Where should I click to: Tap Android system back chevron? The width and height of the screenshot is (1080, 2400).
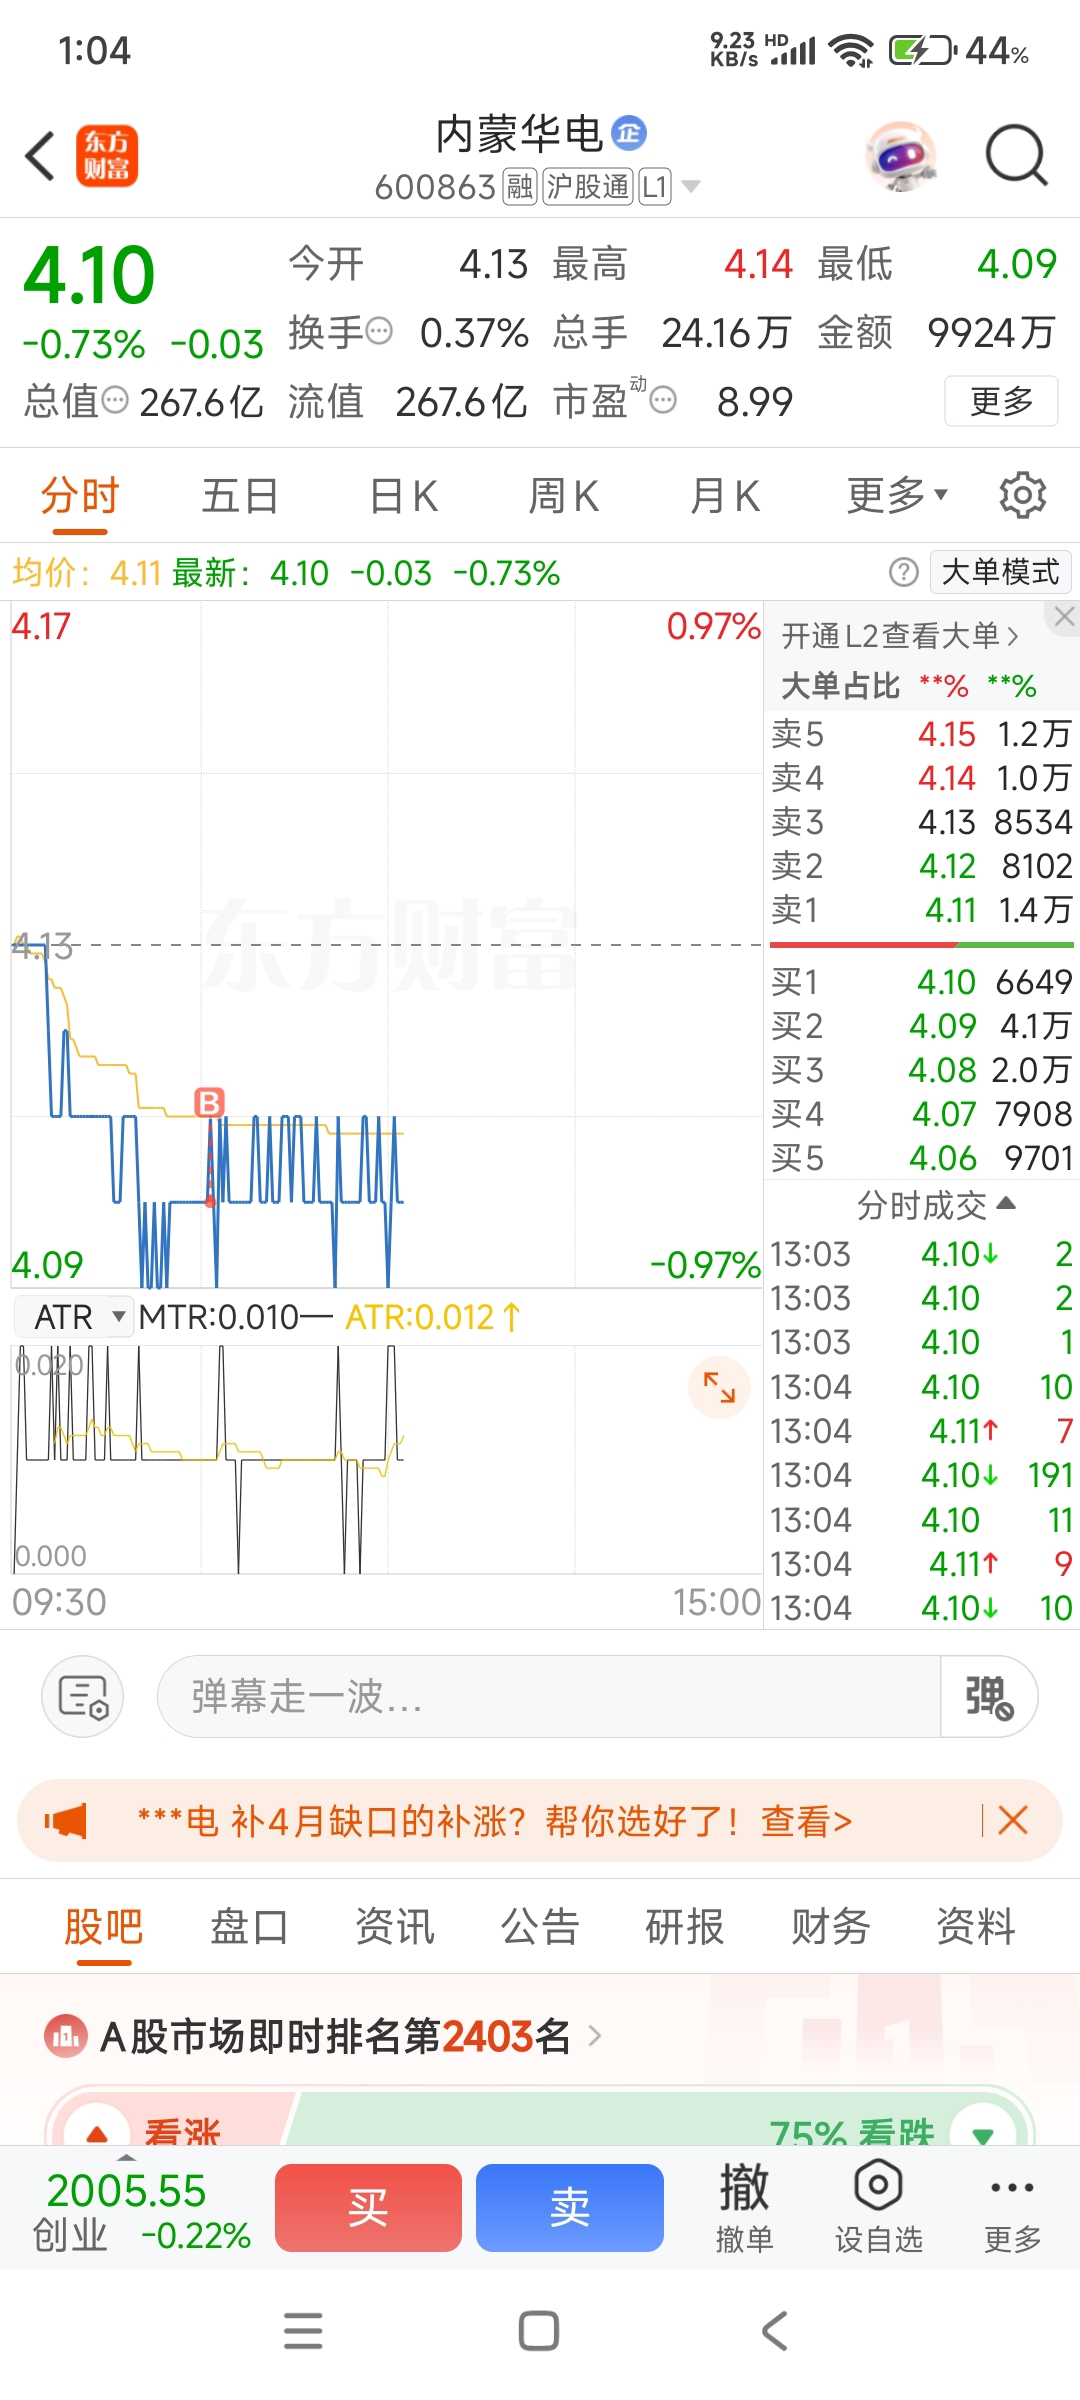[x=775, y=2330]
